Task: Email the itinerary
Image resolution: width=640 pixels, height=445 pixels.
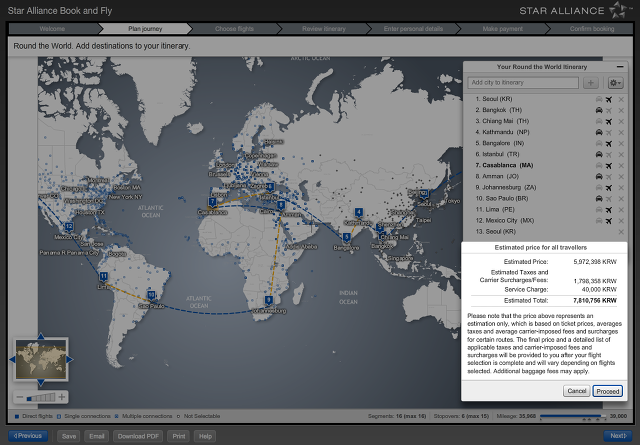Action: click(97, 436)
